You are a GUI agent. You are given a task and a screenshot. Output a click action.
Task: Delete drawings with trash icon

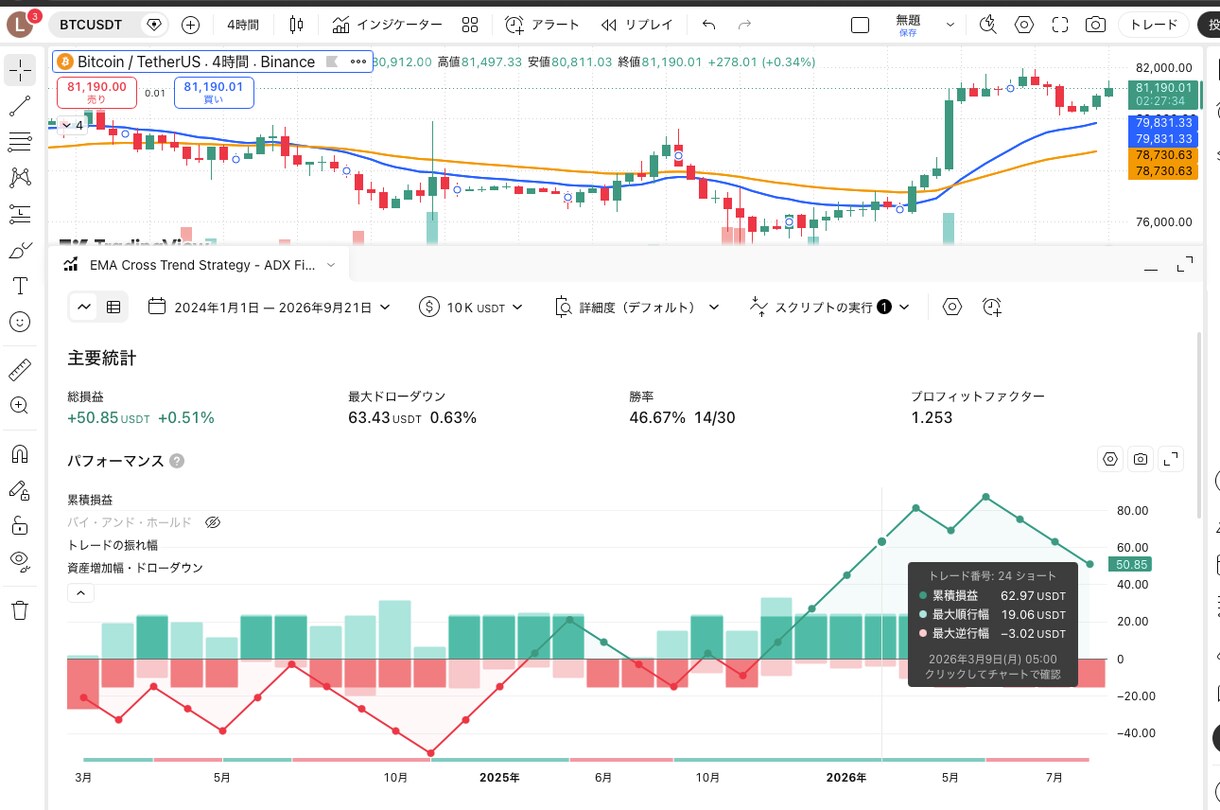[x=19, y=609]
